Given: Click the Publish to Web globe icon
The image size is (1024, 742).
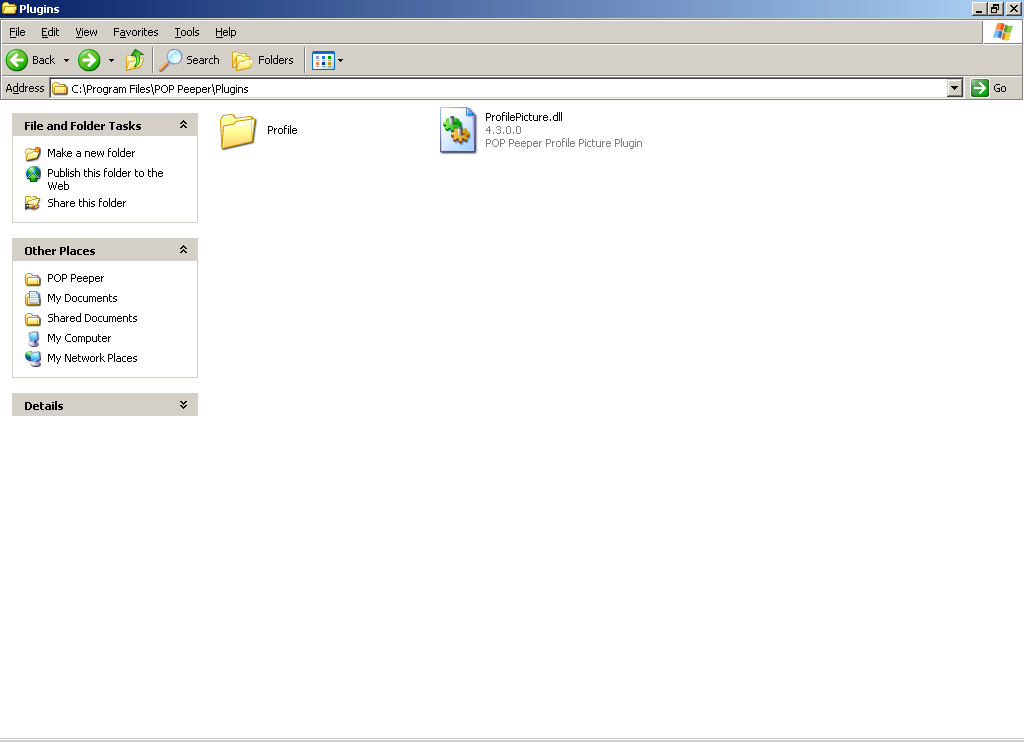Looking at the screenshot, I should 33,174.
